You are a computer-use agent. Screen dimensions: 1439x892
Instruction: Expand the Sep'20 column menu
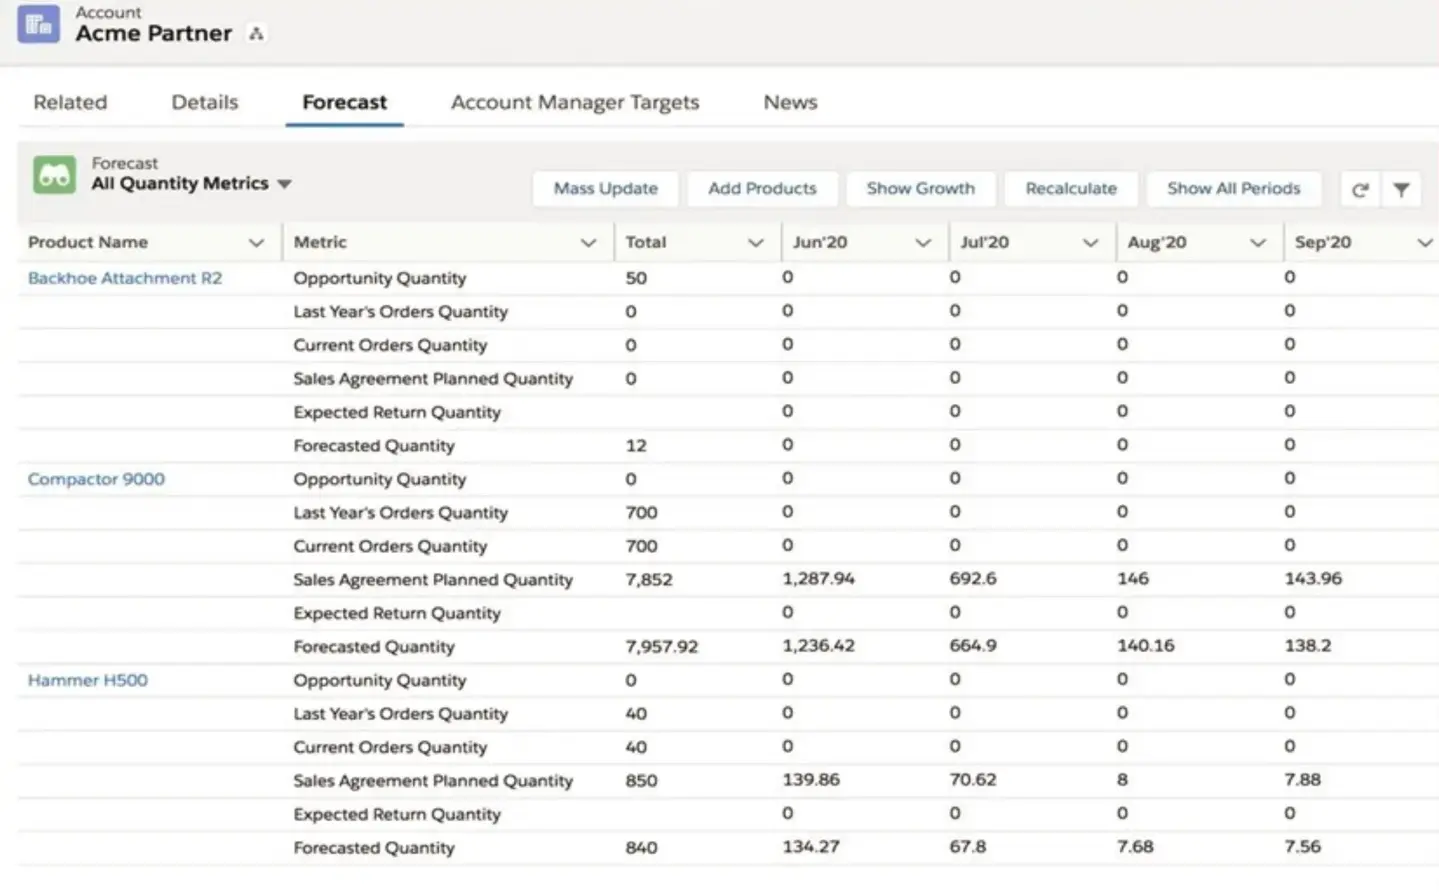tap(1424, 242)
